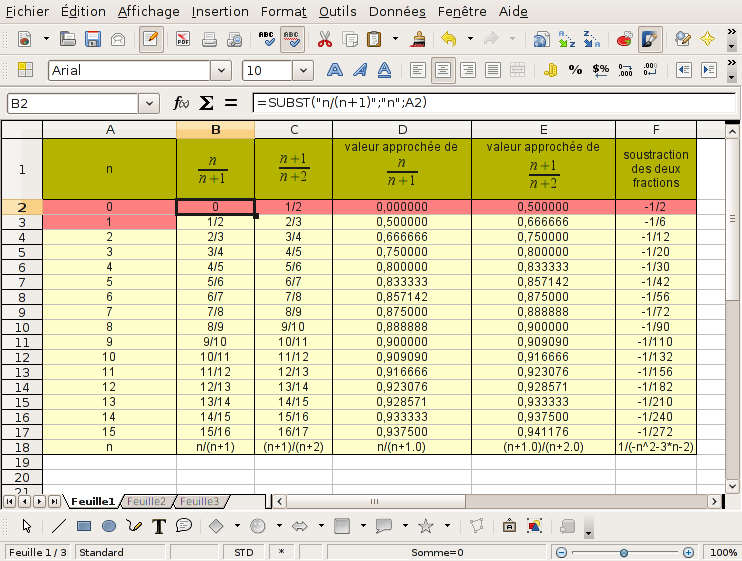
Task: Open the Format menu
Action: 283,12
